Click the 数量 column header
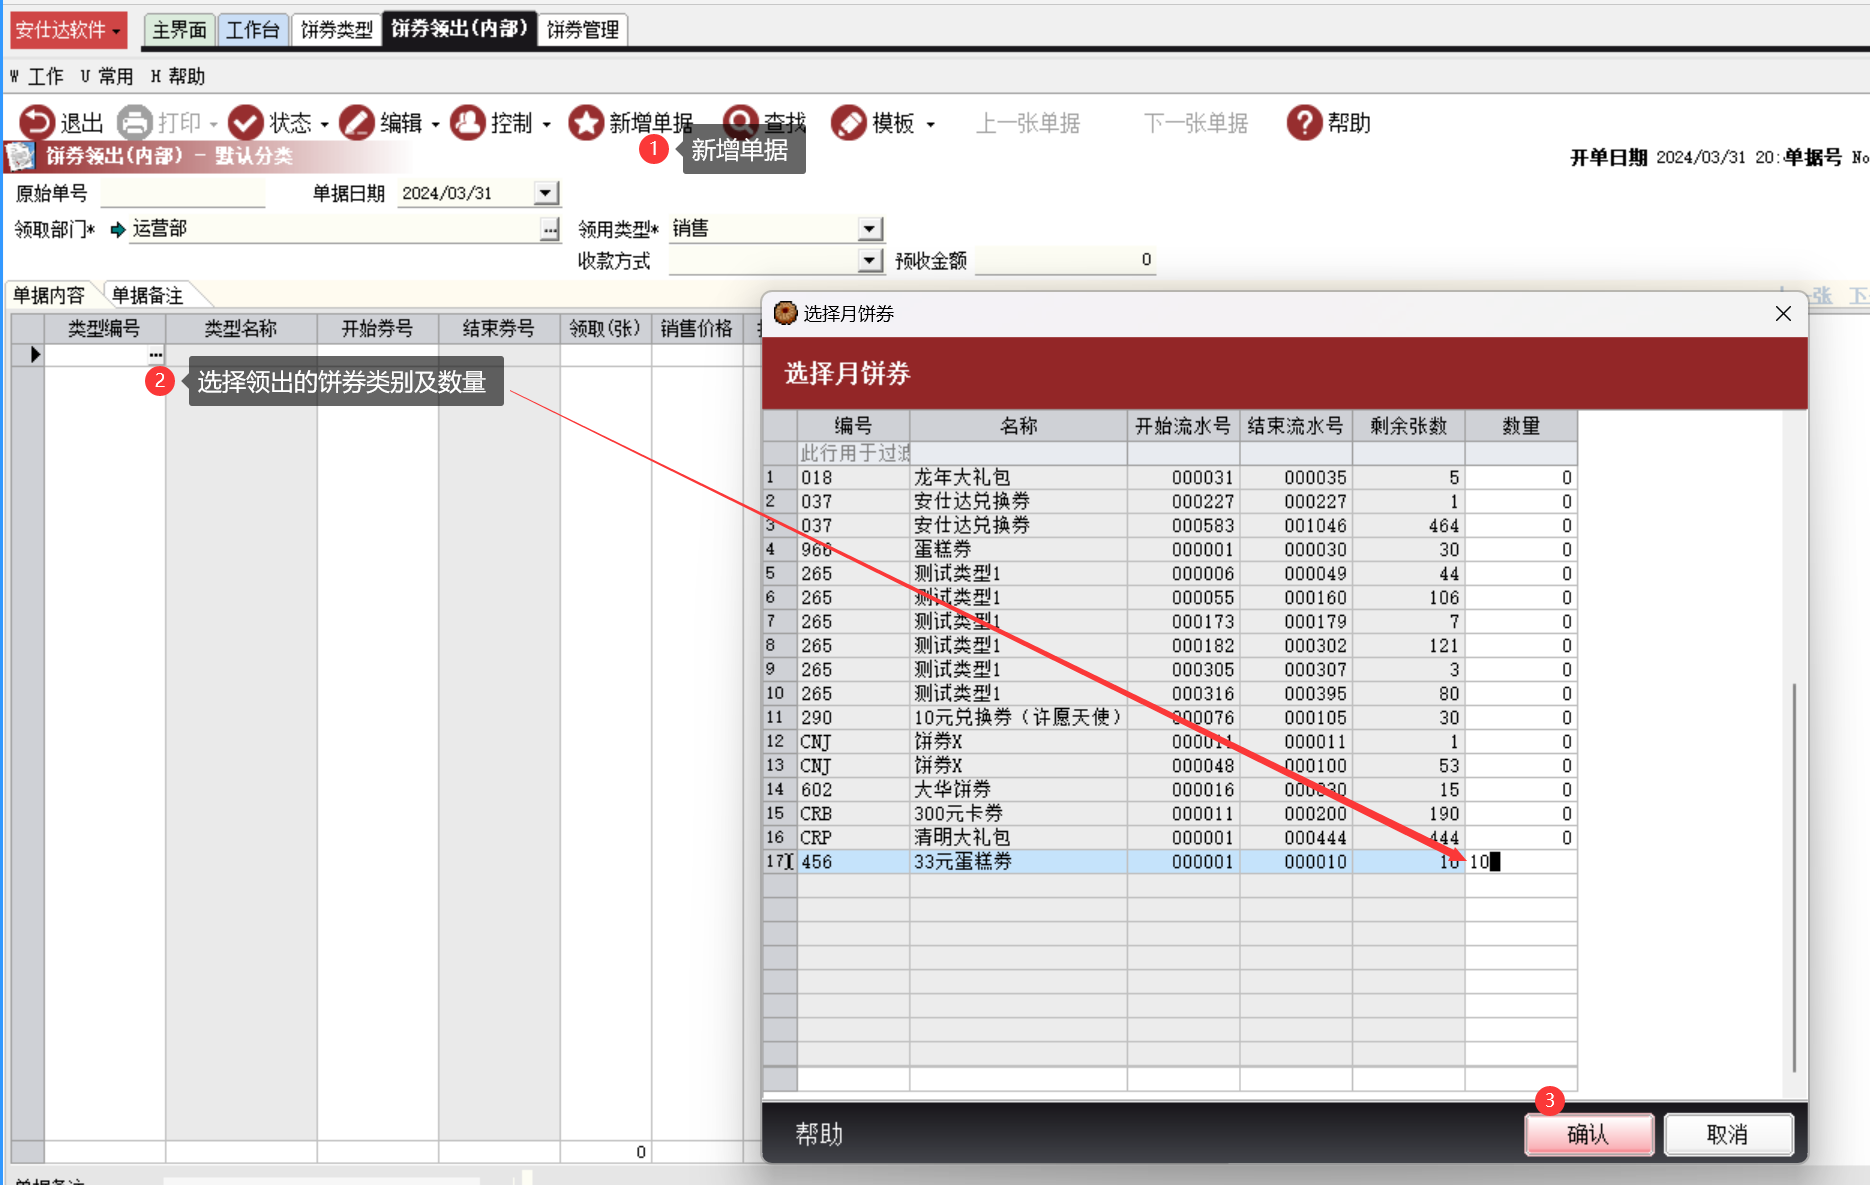This screenshot has width=1870, height=1185. click(x=1521, y=426)
